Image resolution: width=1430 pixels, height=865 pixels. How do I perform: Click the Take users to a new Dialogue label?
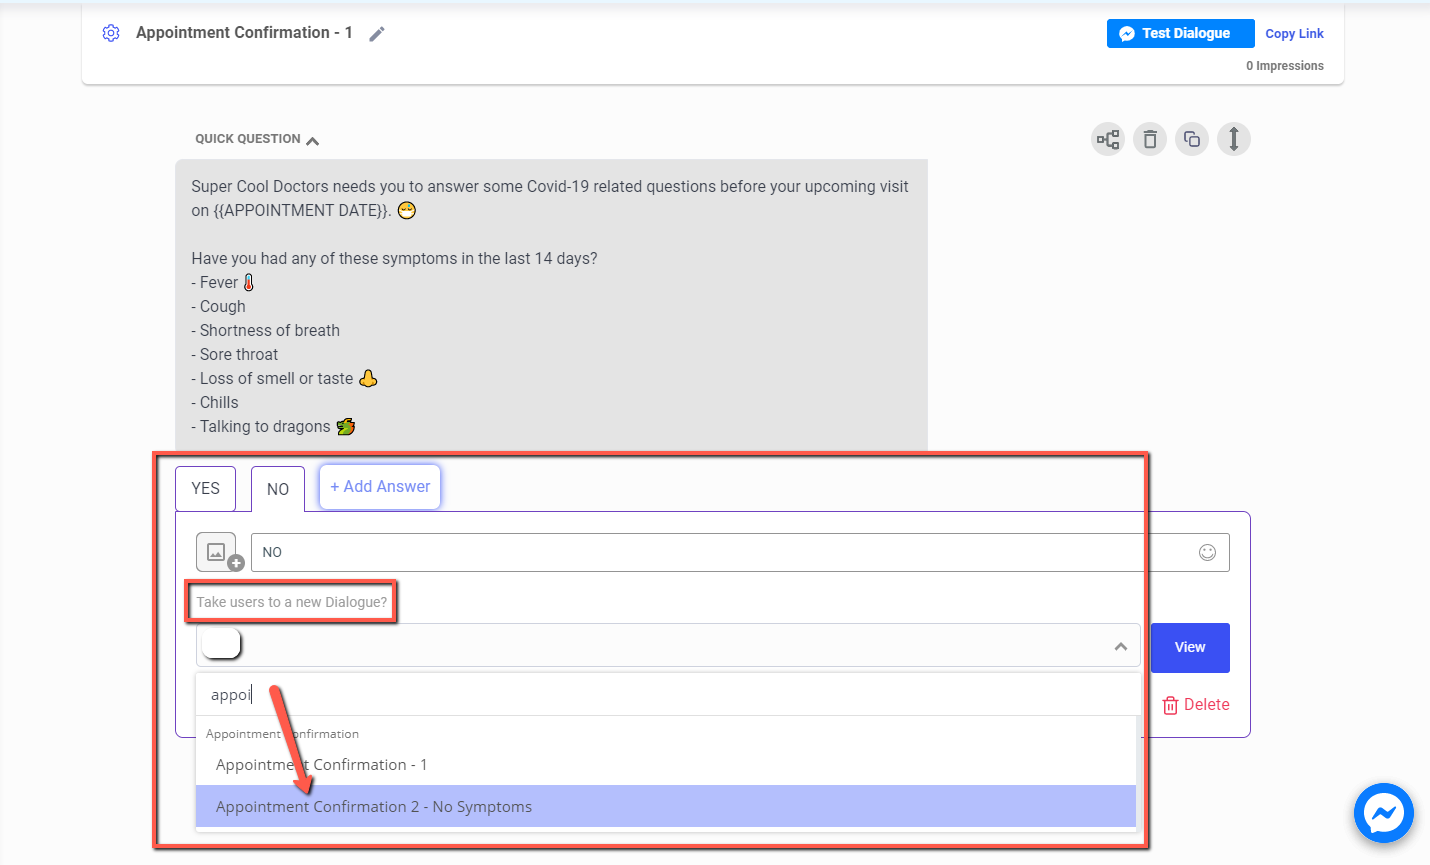click(x=291, y=602)
